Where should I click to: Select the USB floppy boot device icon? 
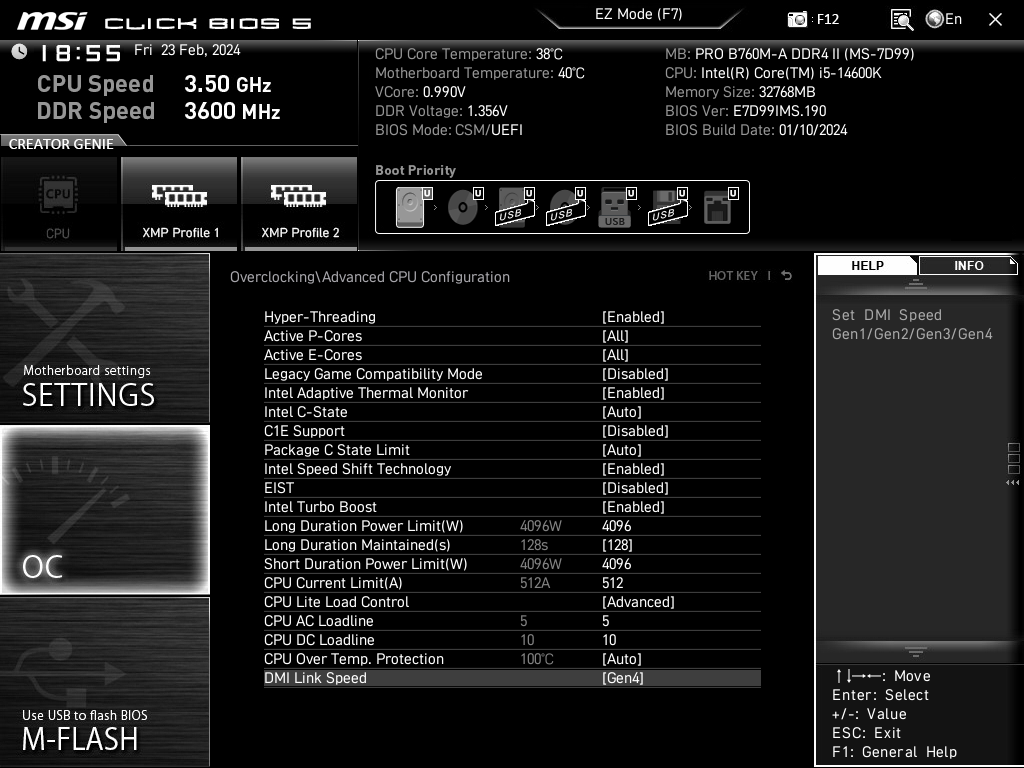pyautogui.click(x=667, y=207)
